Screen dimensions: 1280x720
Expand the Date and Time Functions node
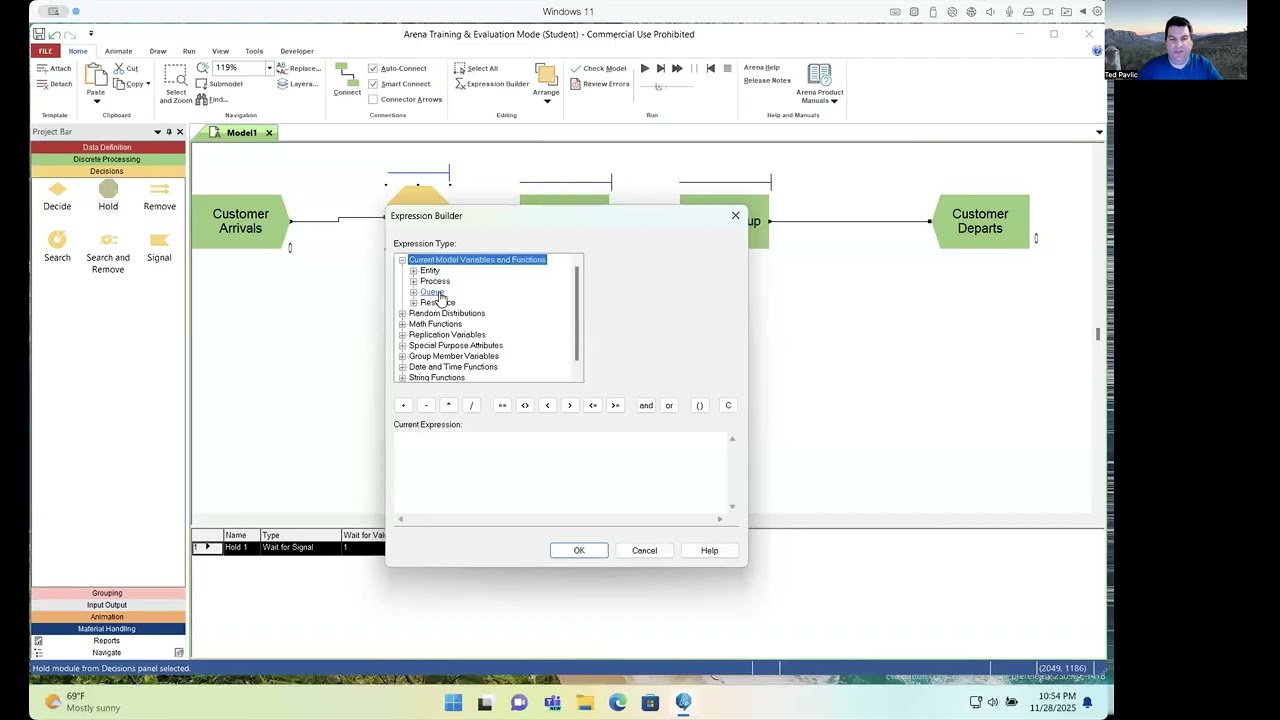pos(402,367)
